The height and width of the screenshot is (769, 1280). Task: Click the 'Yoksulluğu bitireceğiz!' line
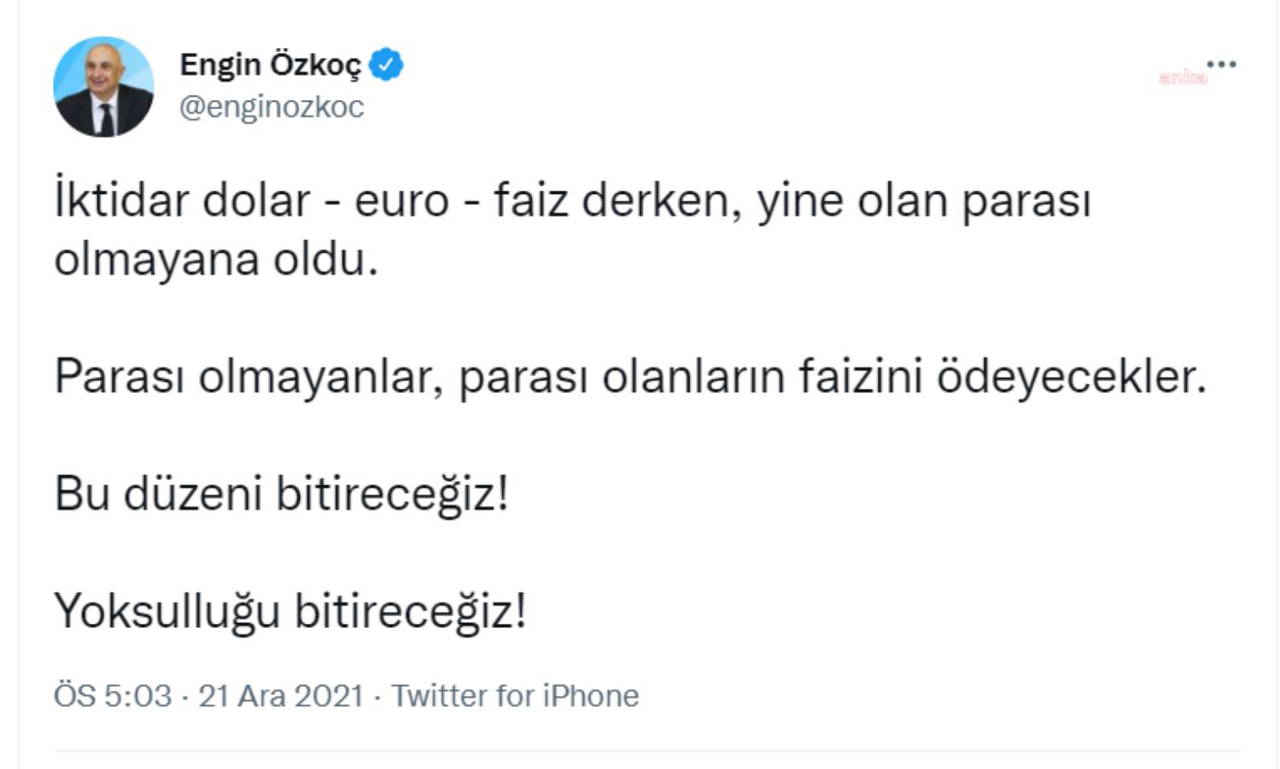pyautogui.click(x=290, y=611)
